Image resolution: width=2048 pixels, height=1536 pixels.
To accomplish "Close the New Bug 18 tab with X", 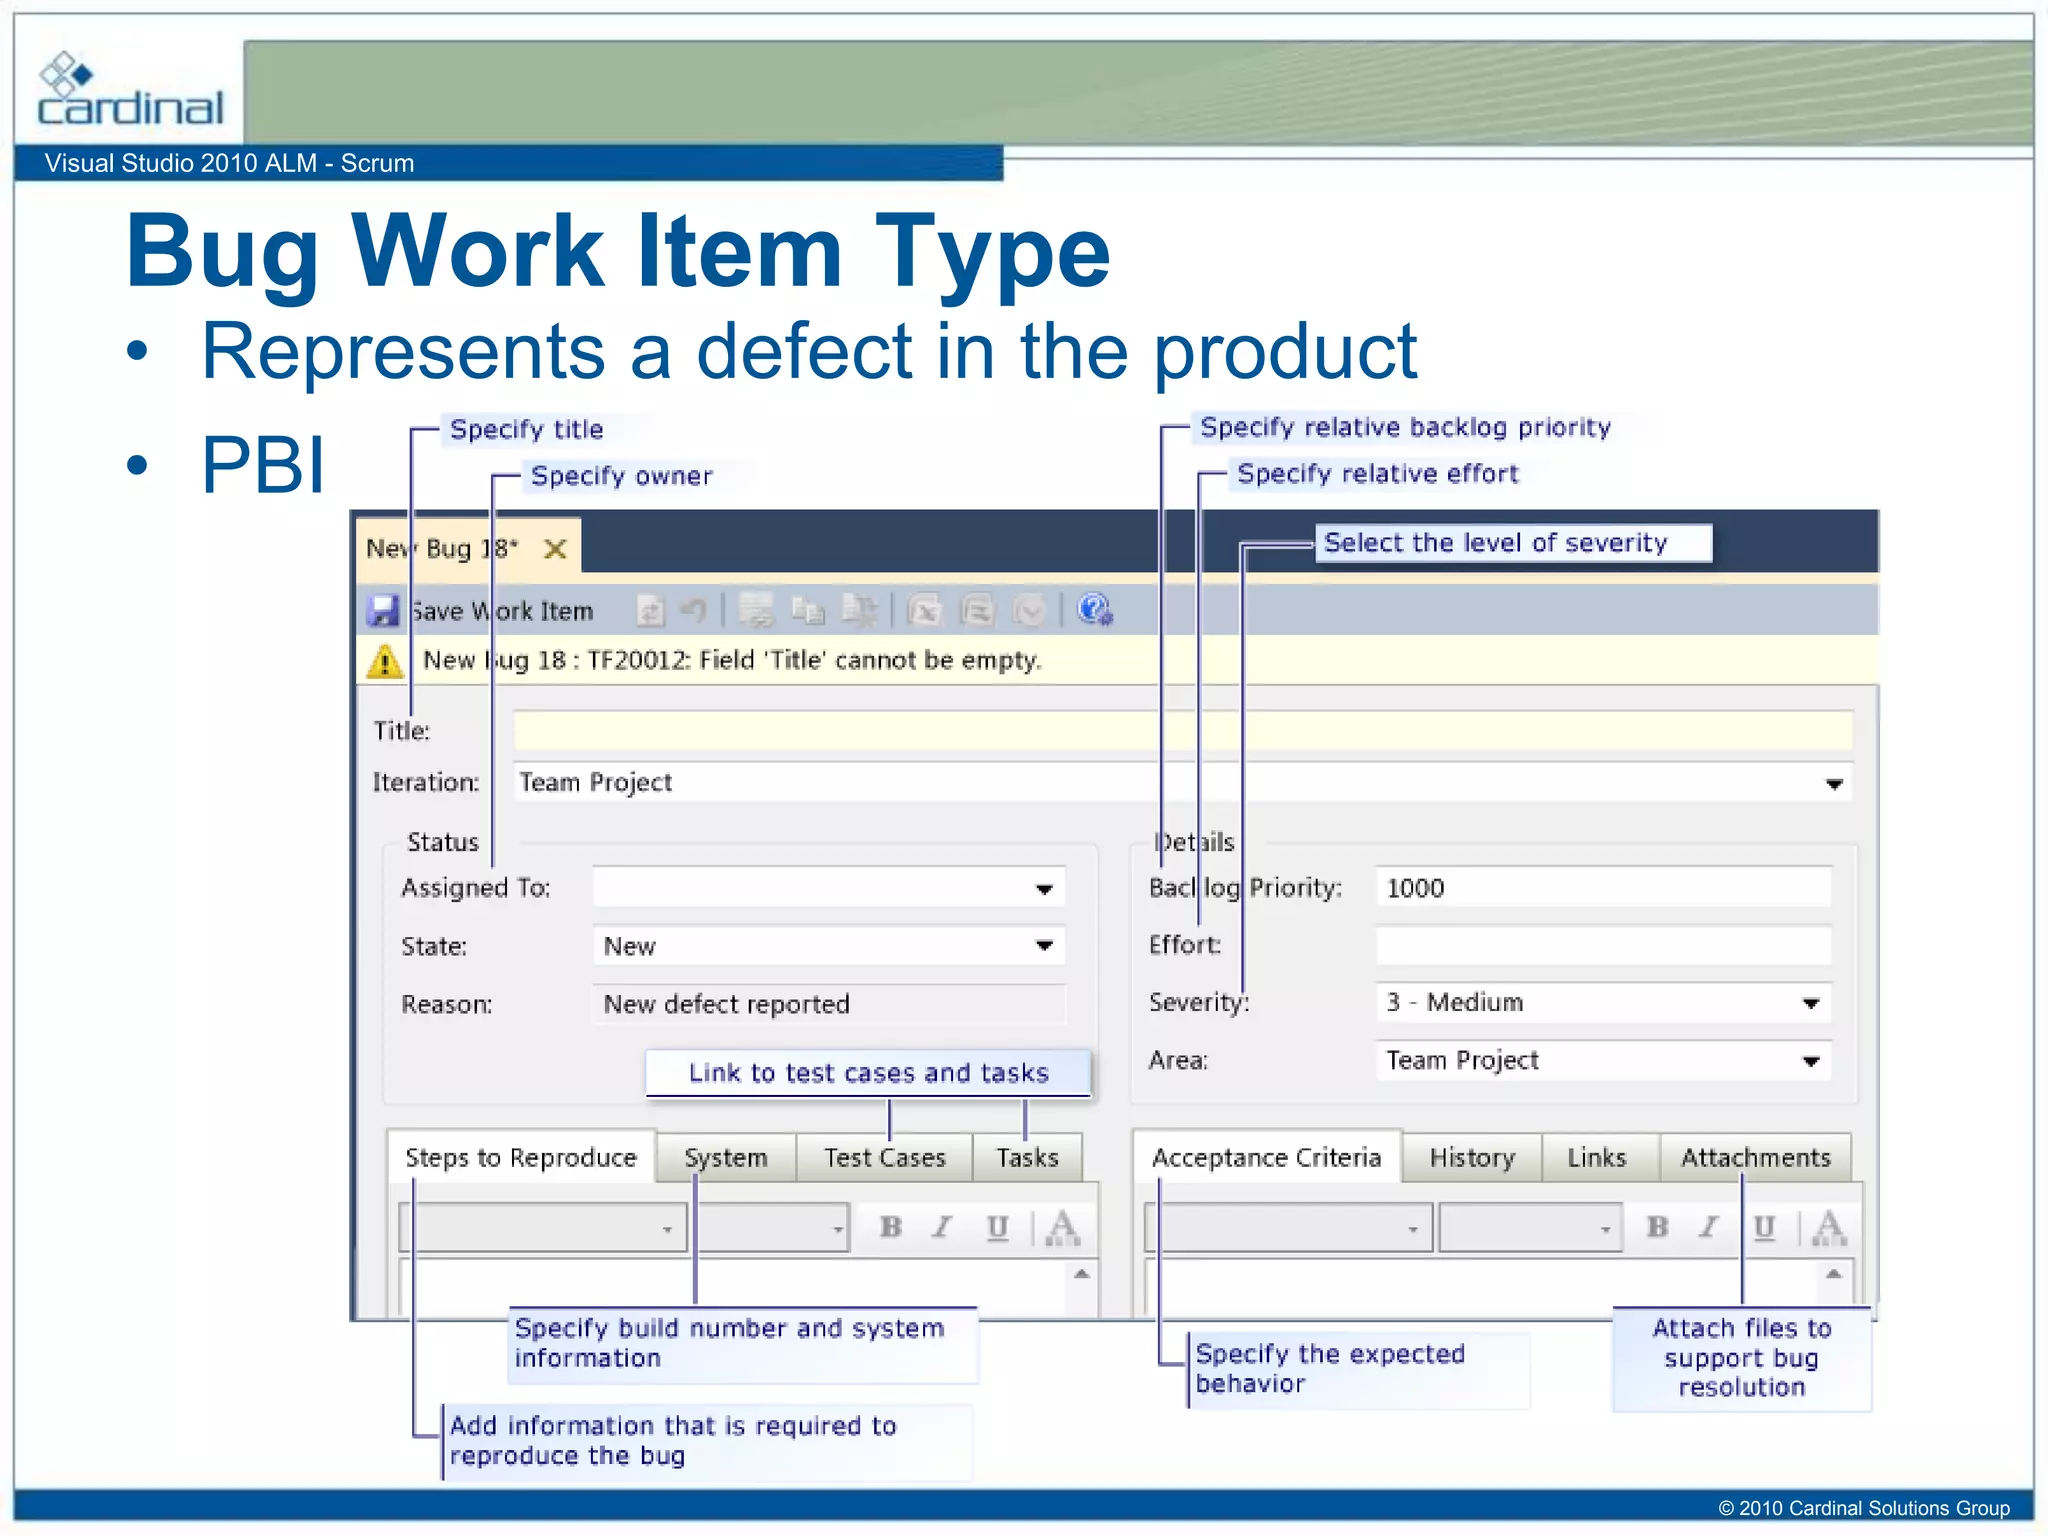I will [x=555, y=549].
